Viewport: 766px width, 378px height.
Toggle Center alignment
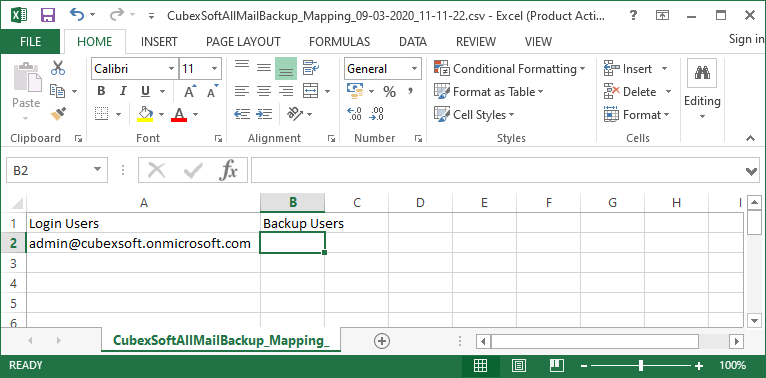tap(264, 91)
